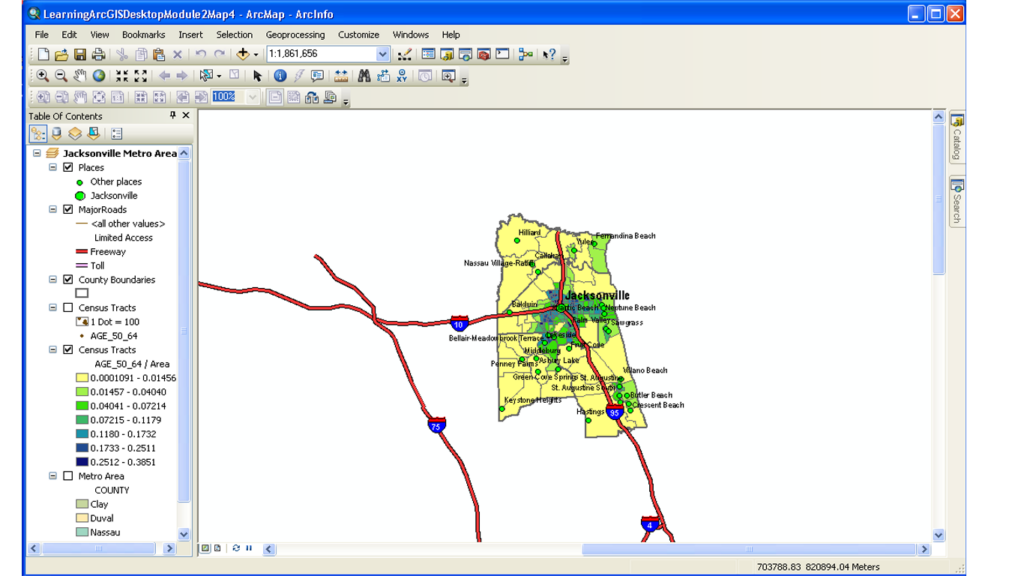Switch TOC to List By Source
Image resolution: width=1024 pixels, height=576 pixels.
coord(57,134)
